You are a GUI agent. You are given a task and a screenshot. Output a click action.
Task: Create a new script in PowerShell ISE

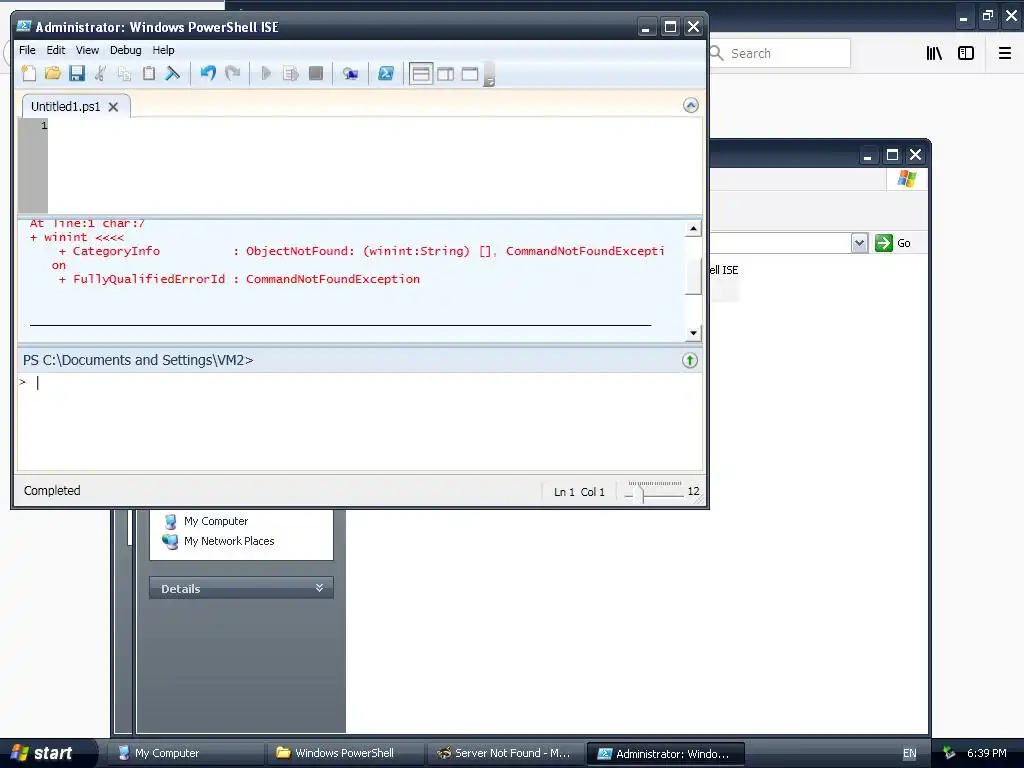coord(29,74)
